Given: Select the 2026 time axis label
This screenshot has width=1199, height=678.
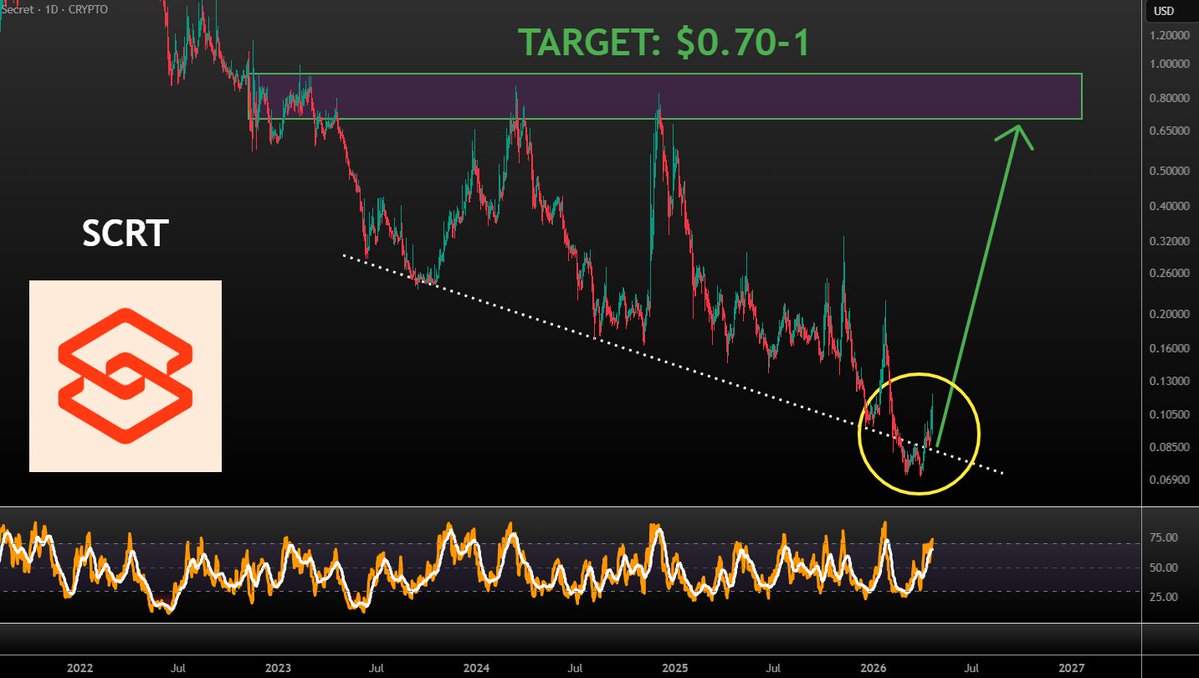Looking at the screenshot, I should (873, 668).
